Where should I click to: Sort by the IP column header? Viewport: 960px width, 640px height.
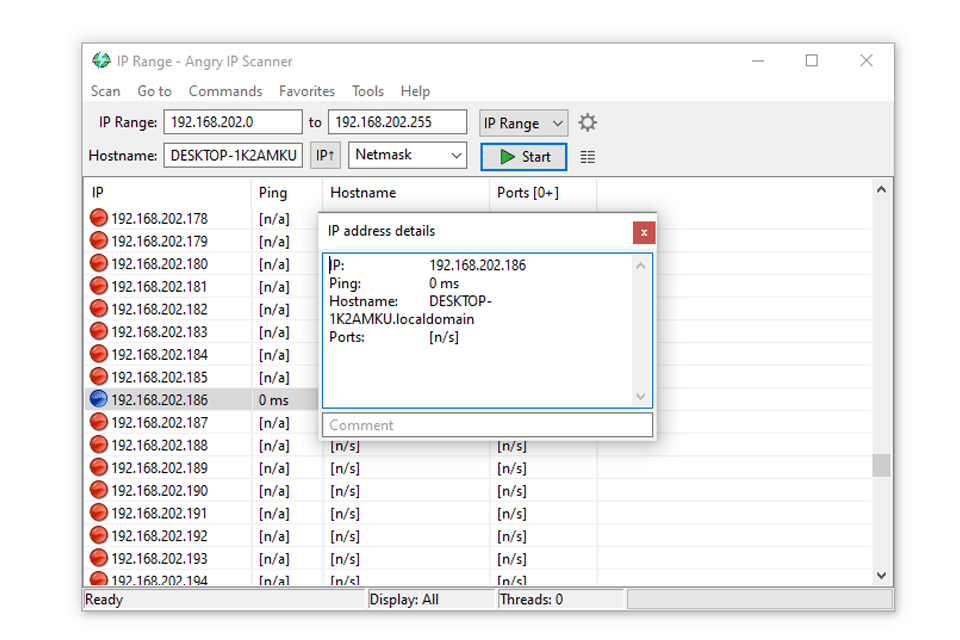[x=167, y=193]
